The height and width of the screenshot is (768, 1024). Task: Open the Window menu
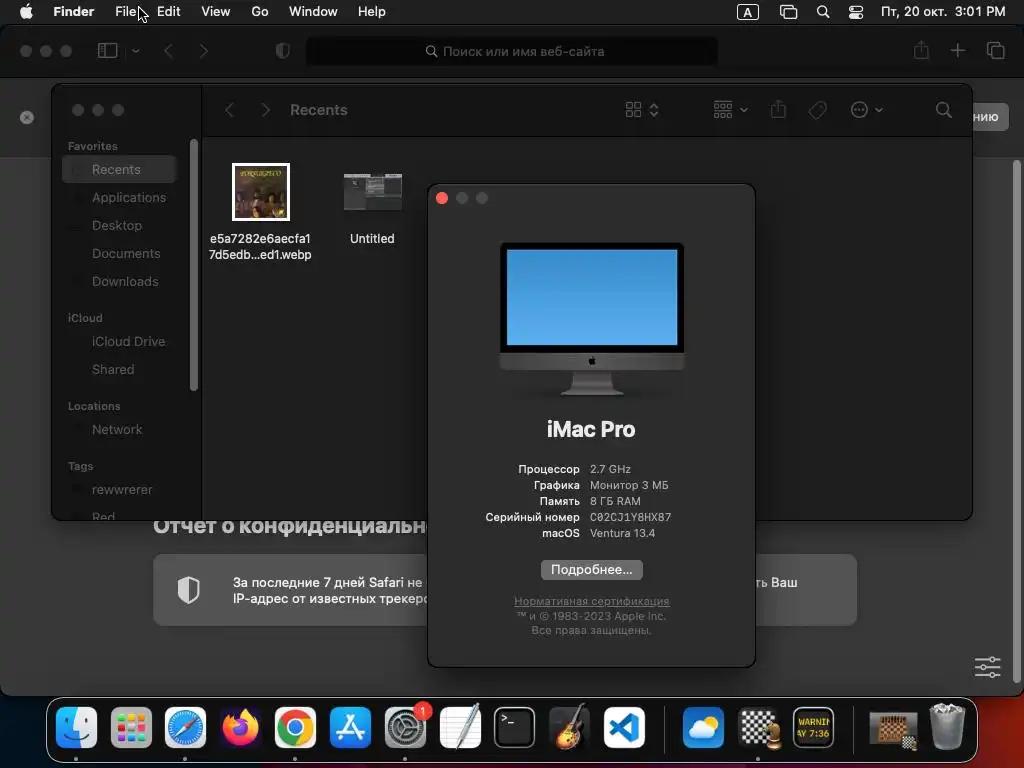coord(313,12)
